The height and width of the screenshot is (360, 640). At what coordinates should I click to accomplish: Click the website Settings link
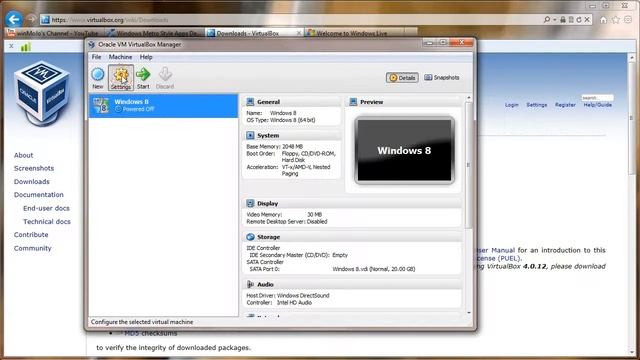[x=536, y=105]
